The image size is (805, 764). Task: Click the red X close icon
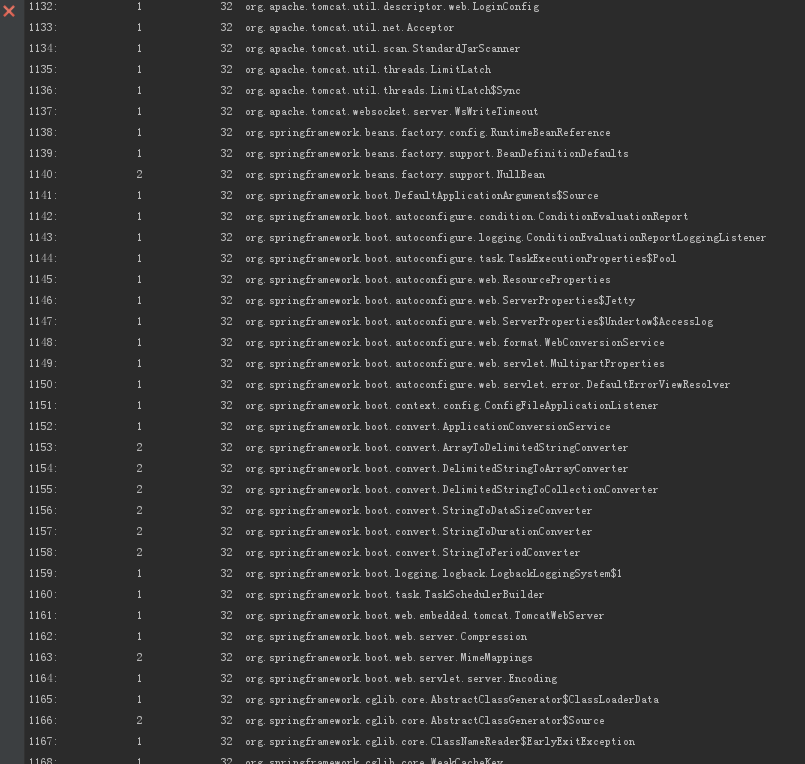9,11
